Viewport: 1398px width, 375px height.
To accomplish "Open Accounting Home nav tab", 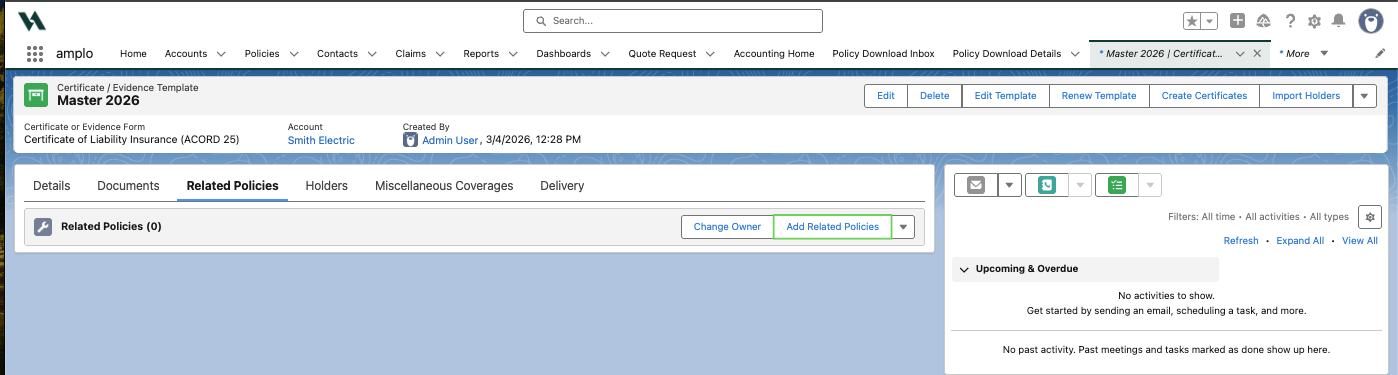I will click(x=774, y=54).
